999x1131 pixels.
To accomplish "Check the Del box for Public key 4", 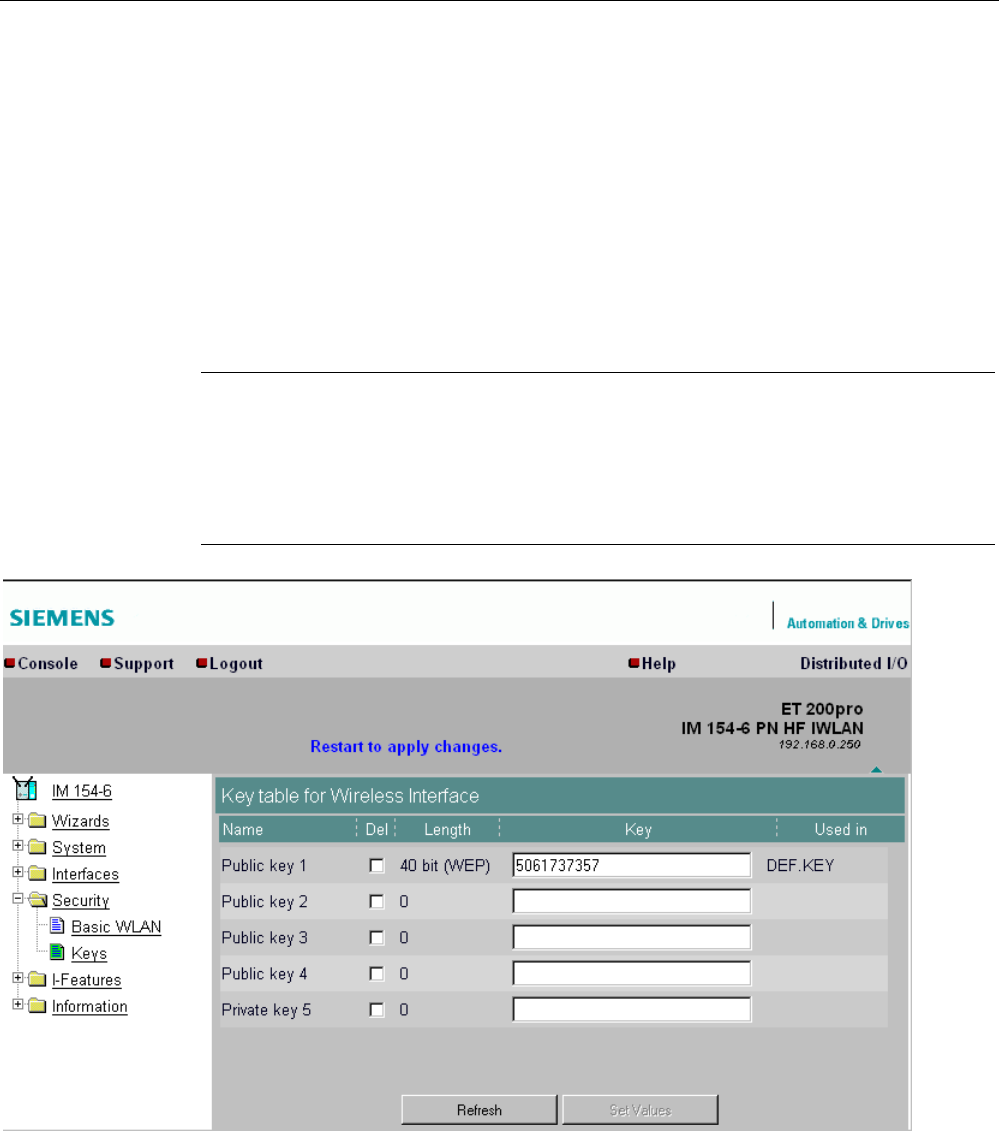I will tap(377, 973).
